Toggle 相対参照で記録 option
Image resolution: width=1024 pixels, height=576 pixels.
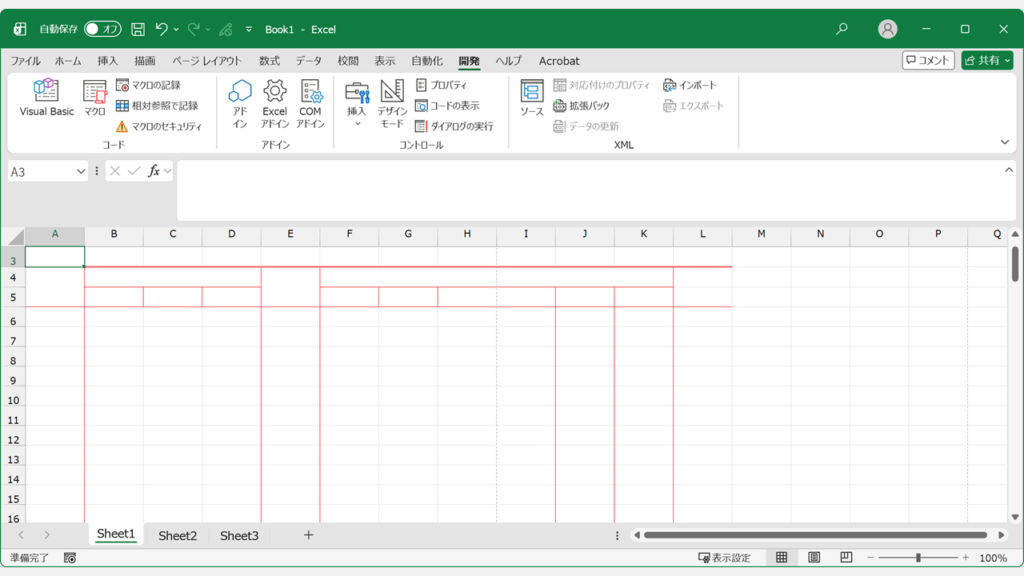pyautogui.click(x=157, y=106)
